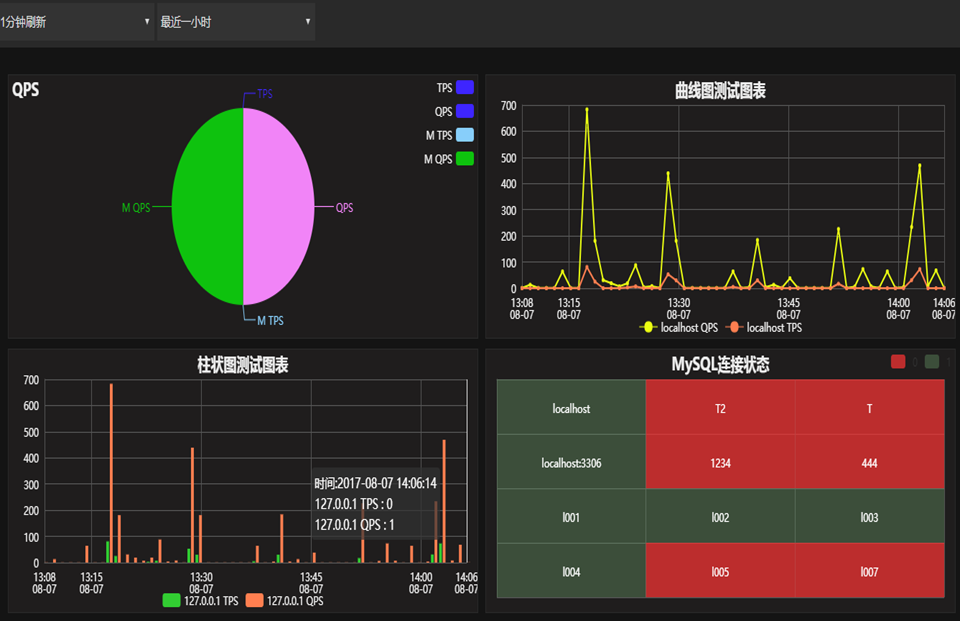Click the 13:45 axis label on the bar chart
This screenshot has height=621, width=960.
(311, 583)
